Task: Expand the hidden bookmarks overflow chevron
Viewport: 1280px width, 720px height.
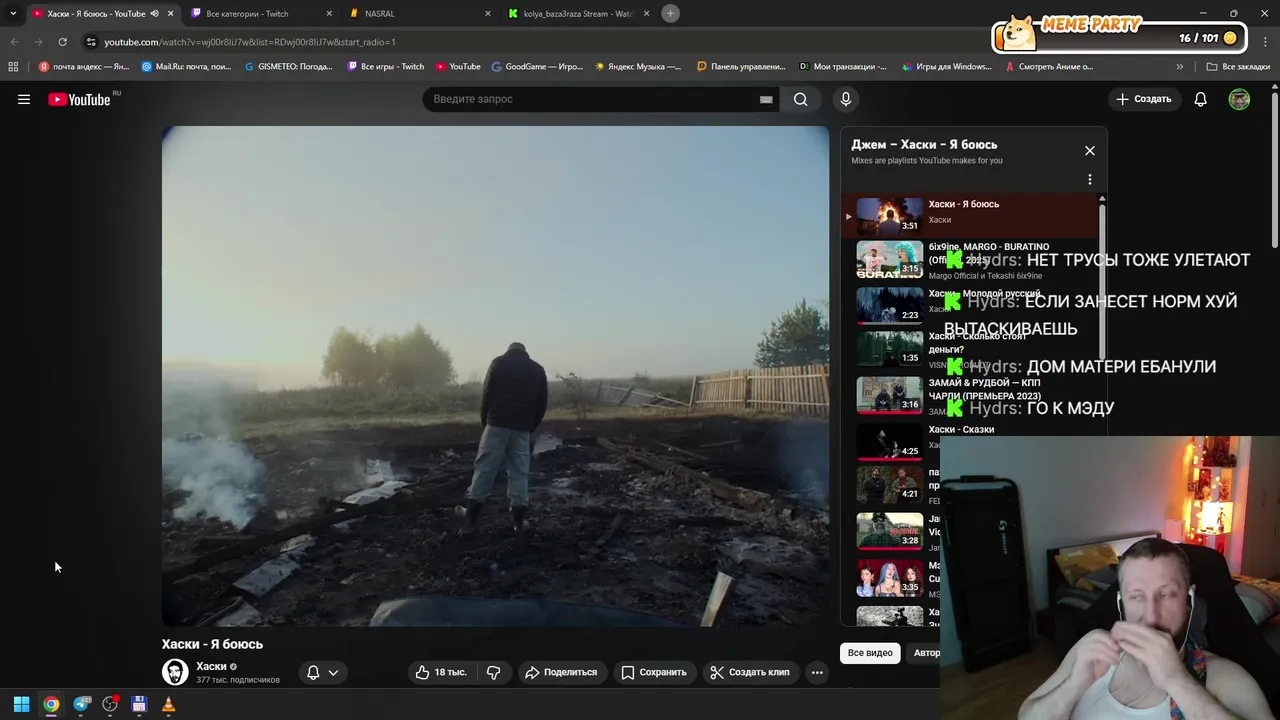Action: [x=1180, y=67]
